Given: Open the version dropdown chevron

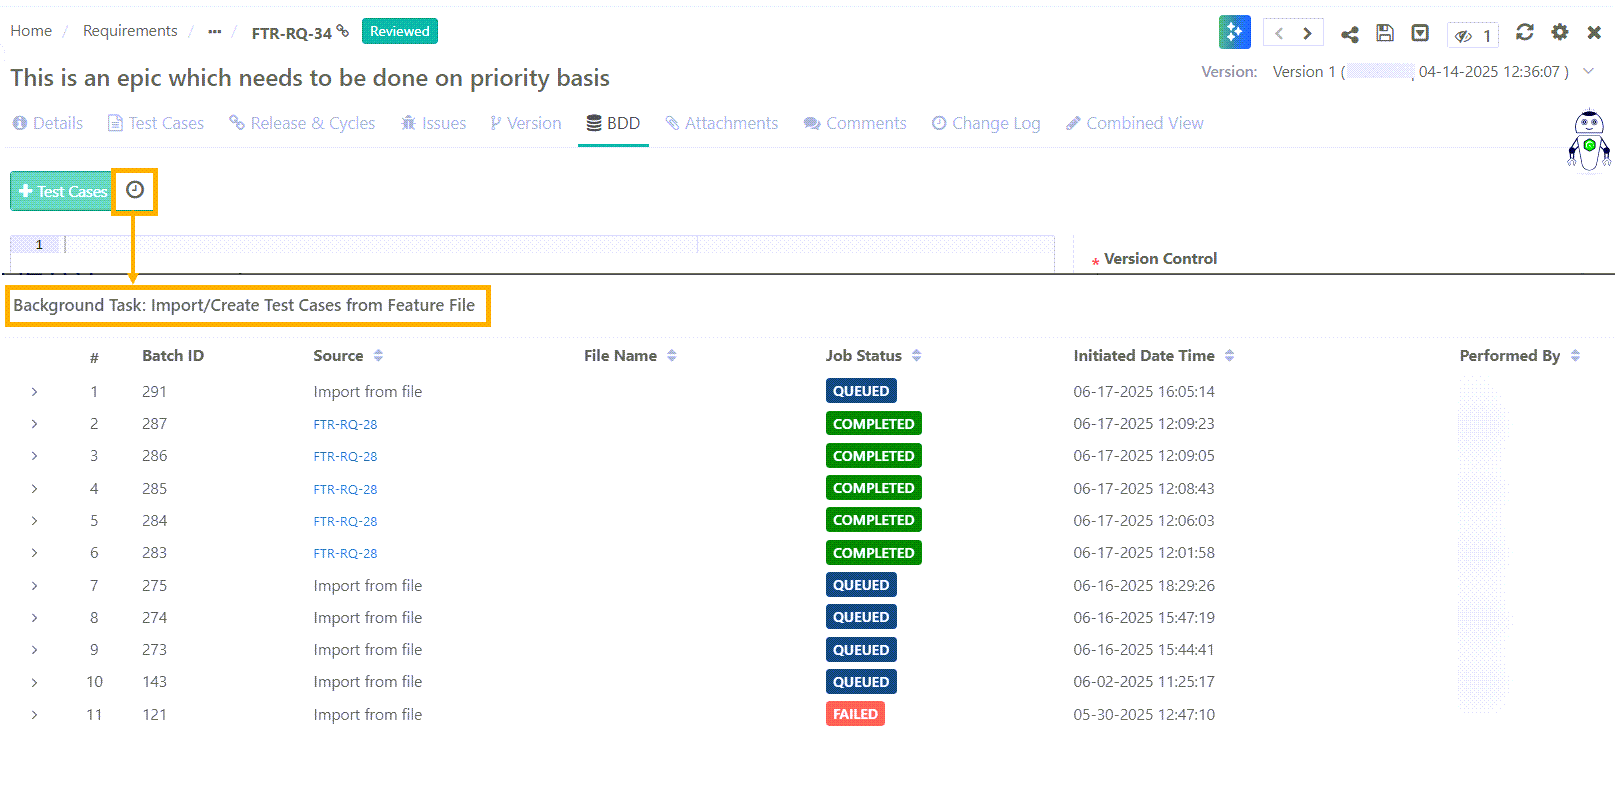Looking at the screenshot, I should (x=1588, y=71).
